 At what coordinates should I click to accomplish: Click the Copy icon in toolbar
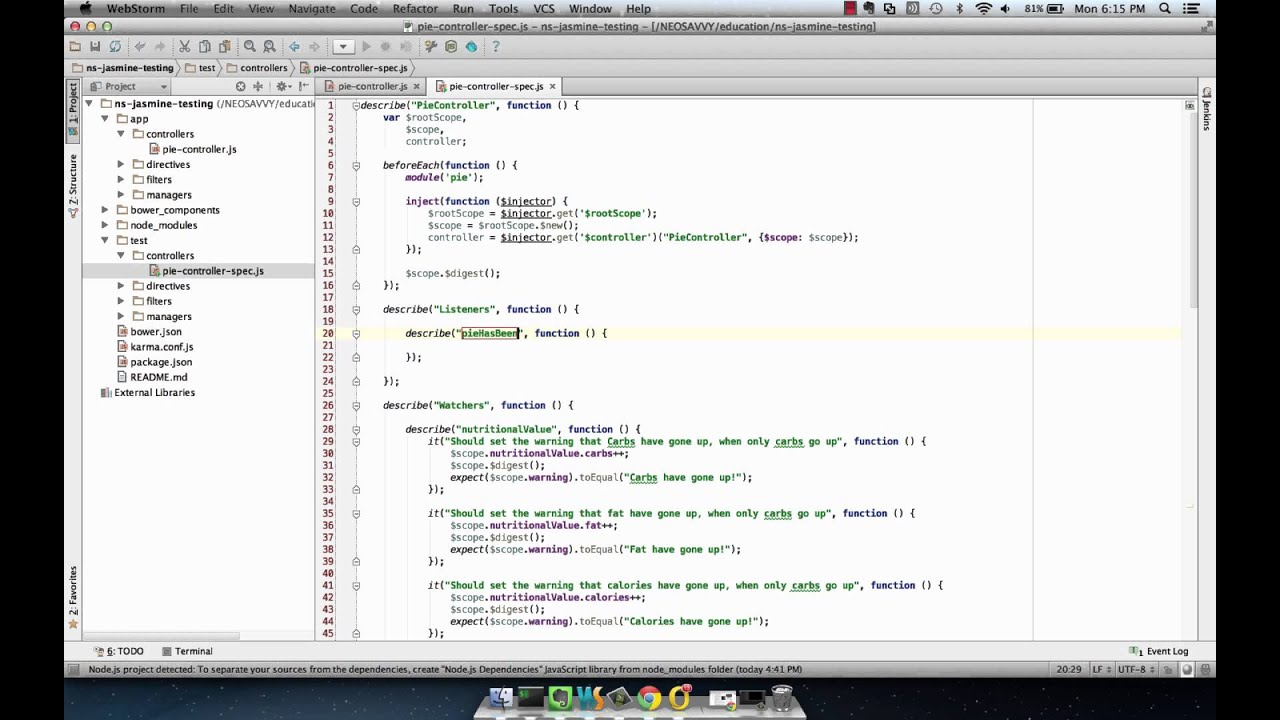coord(205,47)
